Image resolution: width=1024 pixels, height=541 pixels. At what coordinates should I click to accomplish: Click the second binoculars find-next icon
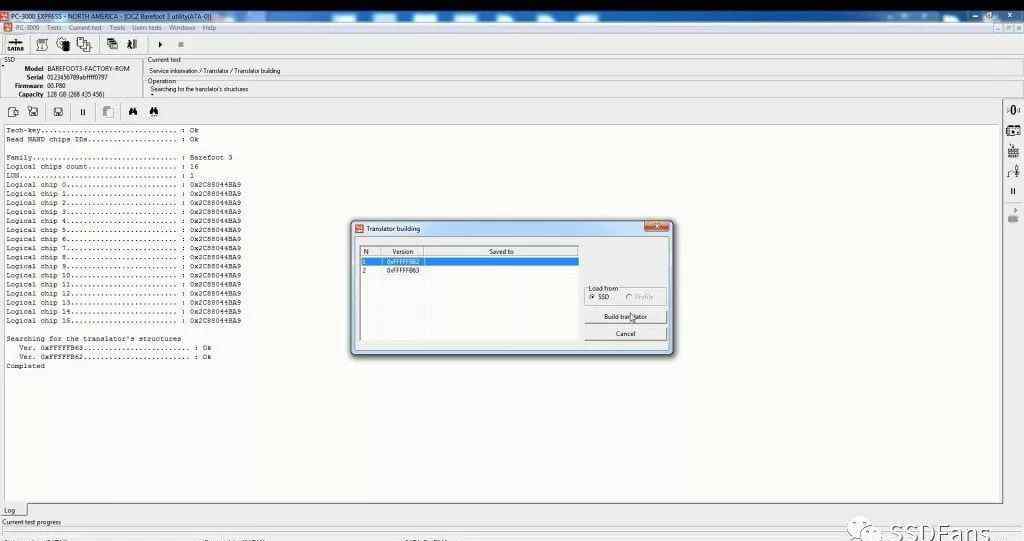[153, 112]
